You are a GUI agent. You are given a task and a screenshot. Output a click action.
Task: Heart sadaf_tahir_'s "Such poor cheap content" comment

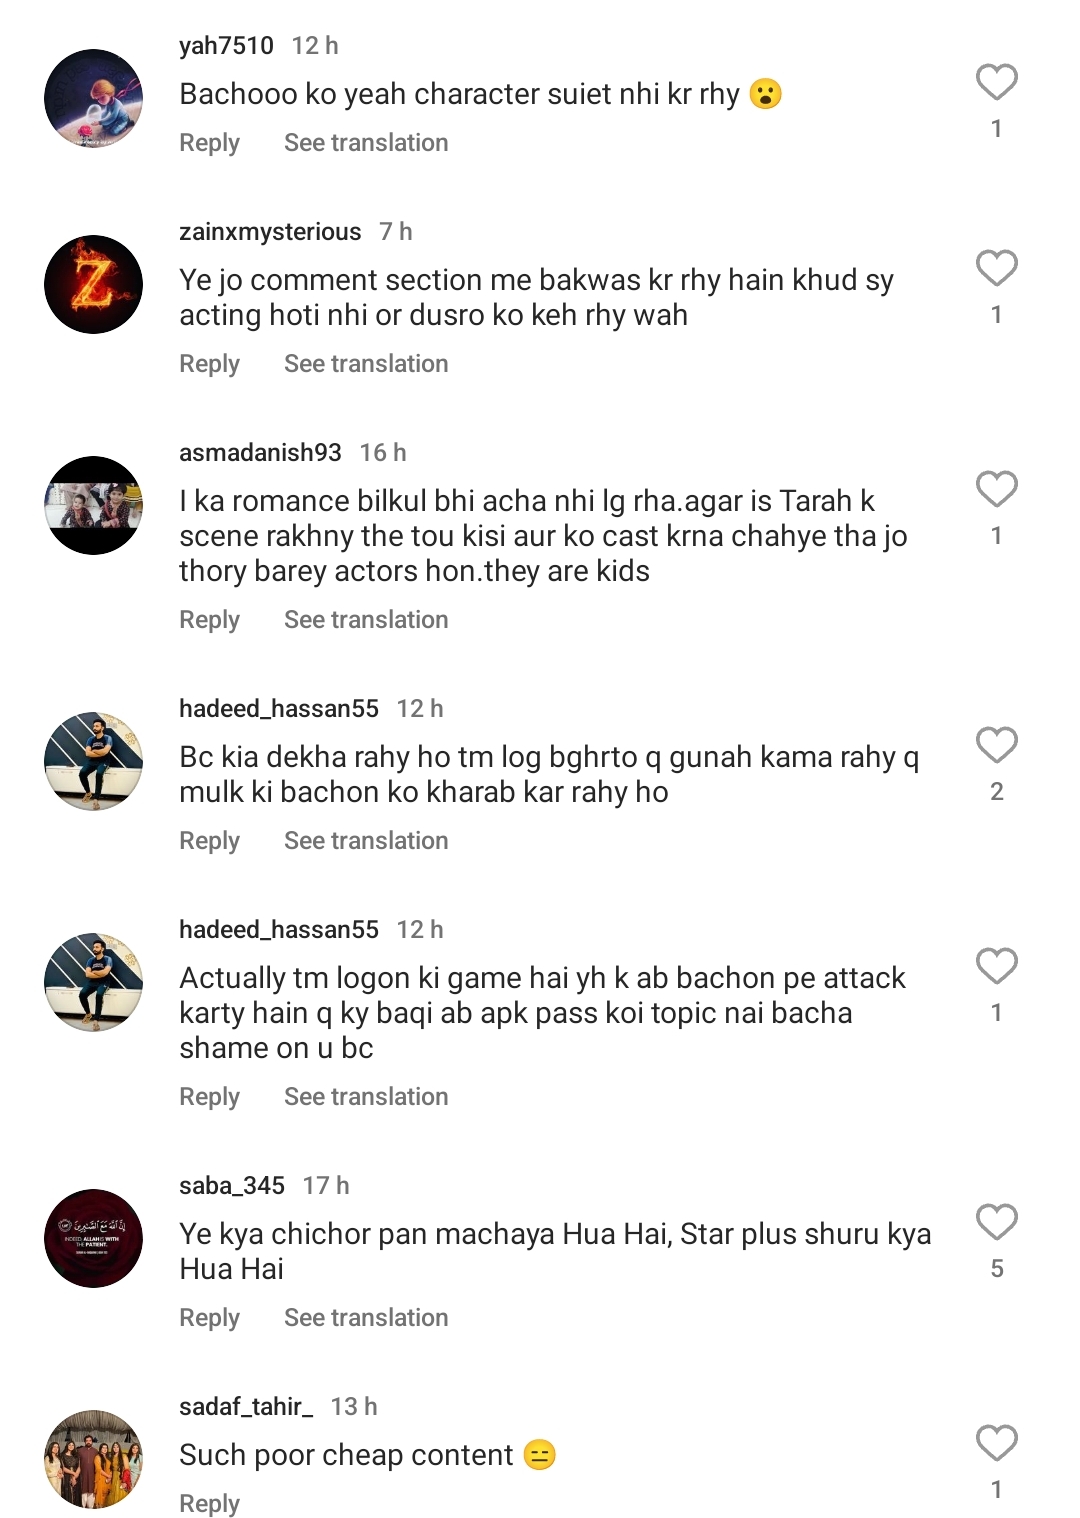(x=996, y=1443)
